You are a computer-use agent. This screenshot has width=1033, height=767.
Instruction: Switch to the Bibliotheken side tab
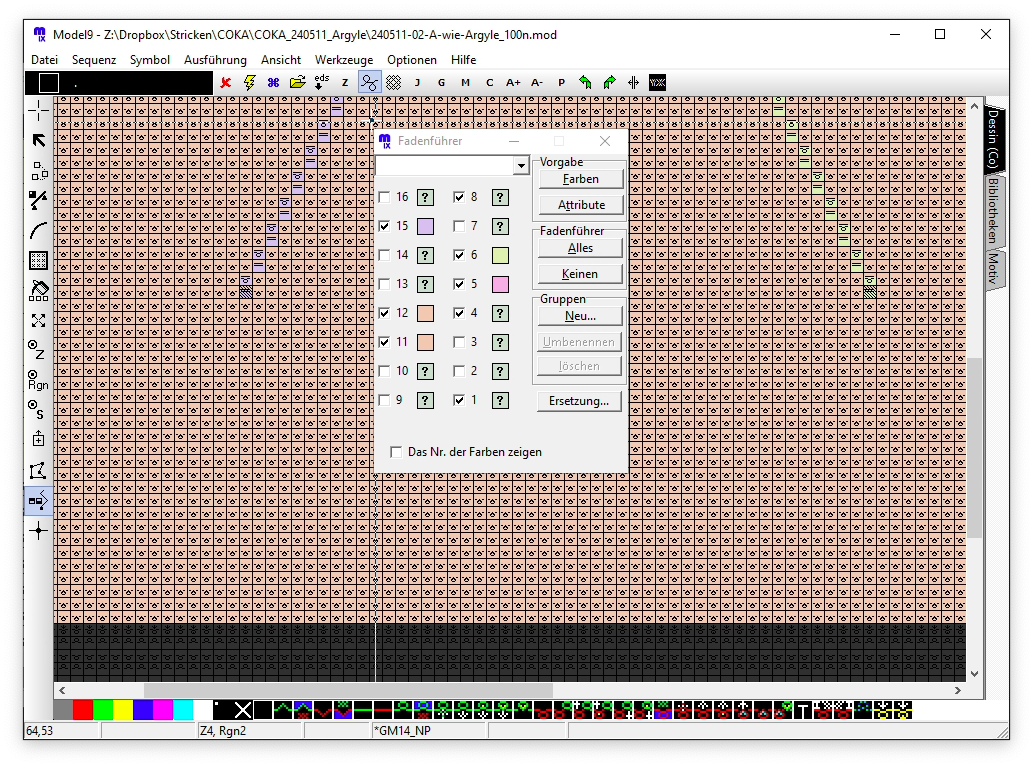(x=992, y=211)
